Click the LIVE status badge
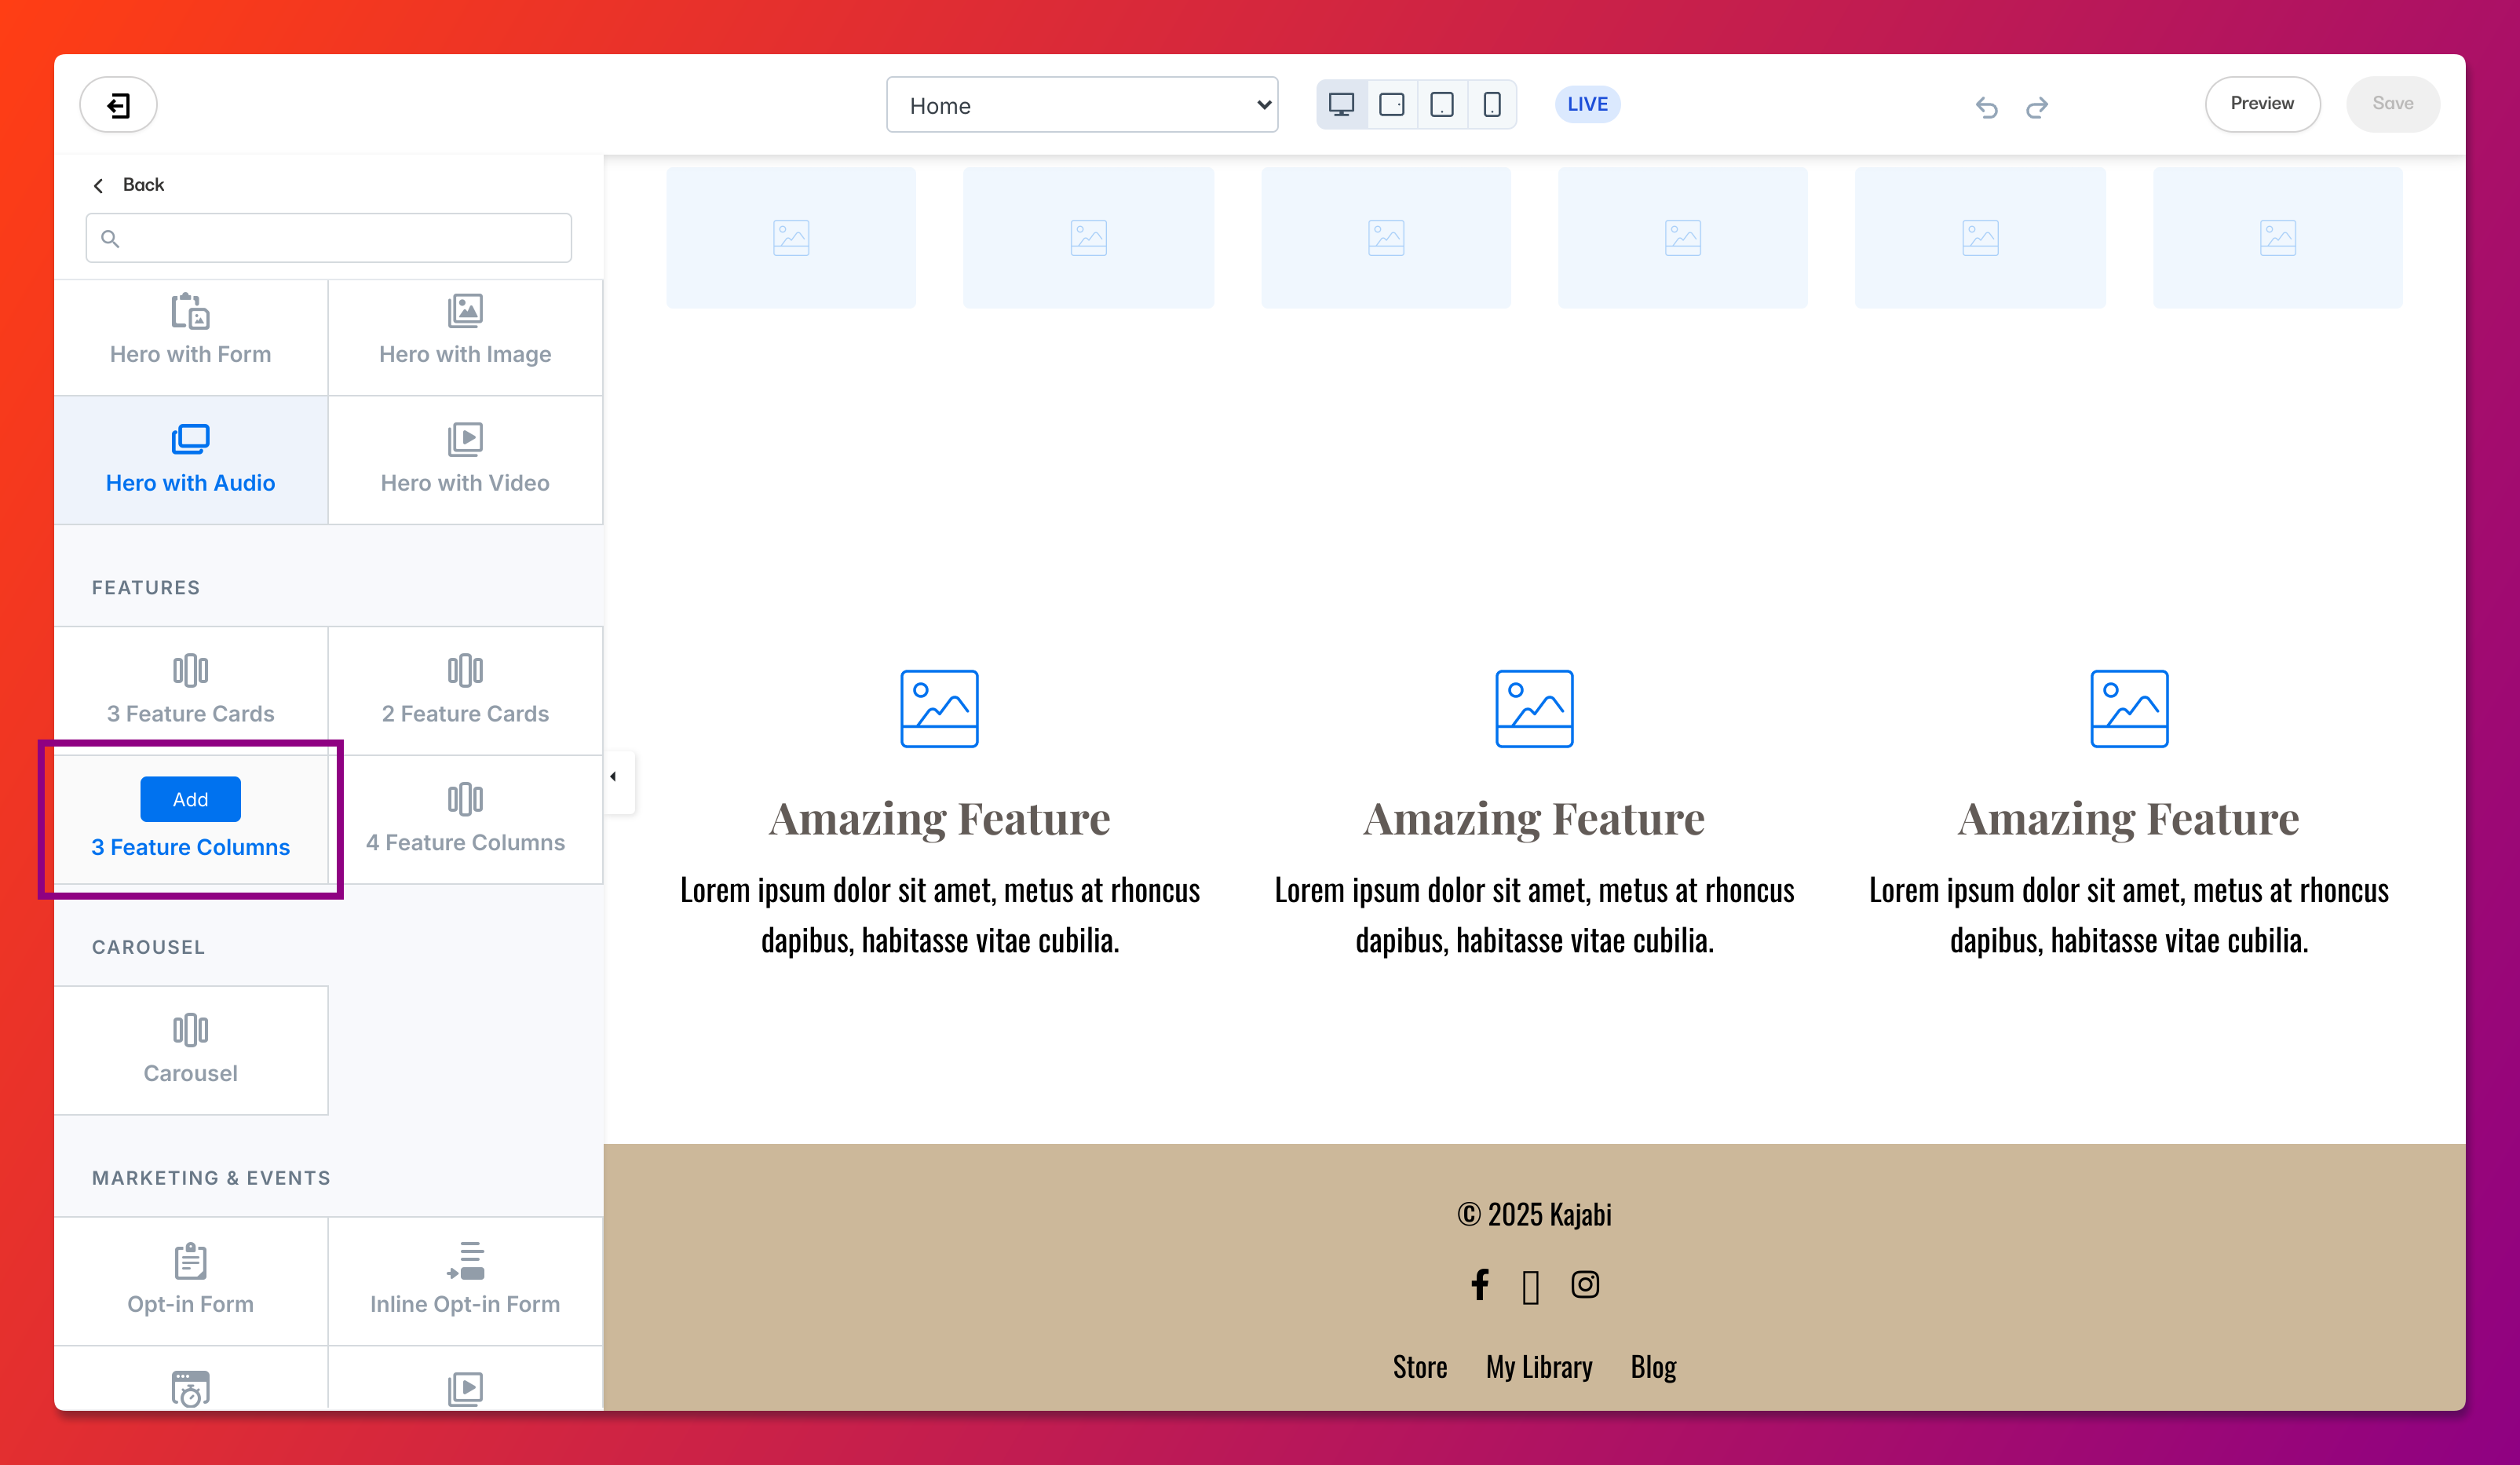 point(1587,104)
